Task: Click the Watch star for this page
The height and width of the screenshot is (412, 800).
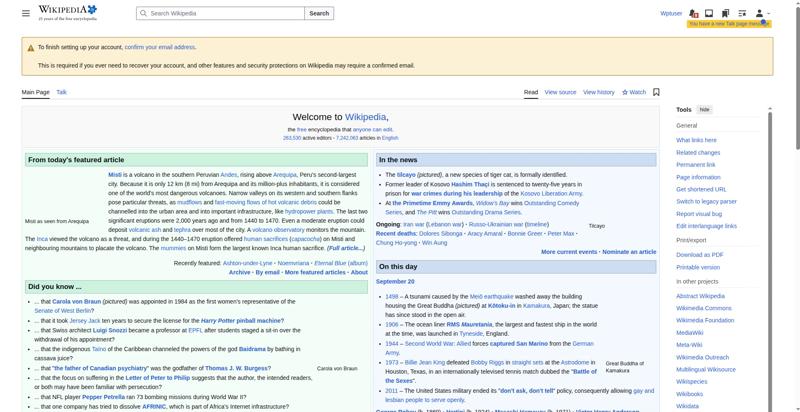Action: 634,92
